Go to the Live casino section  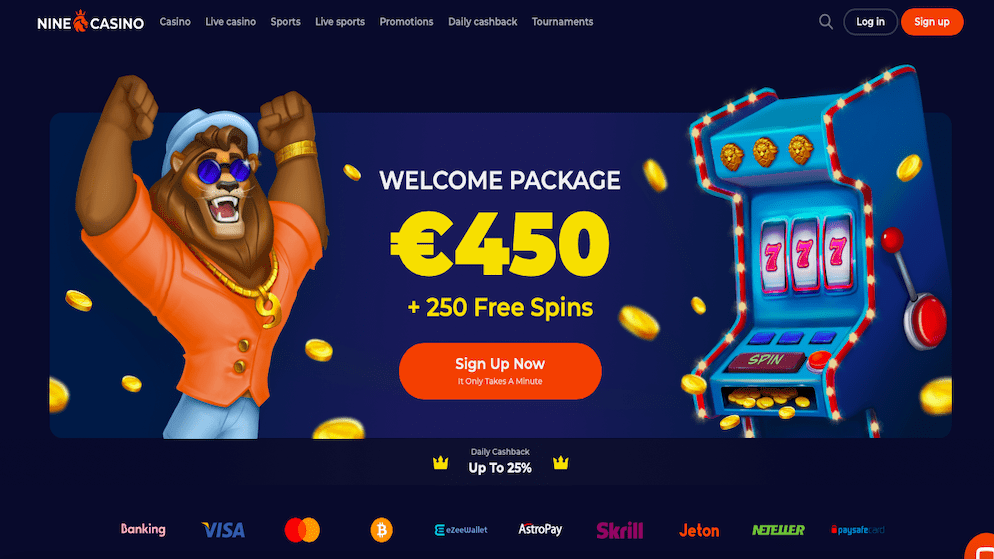pos(230,22)
